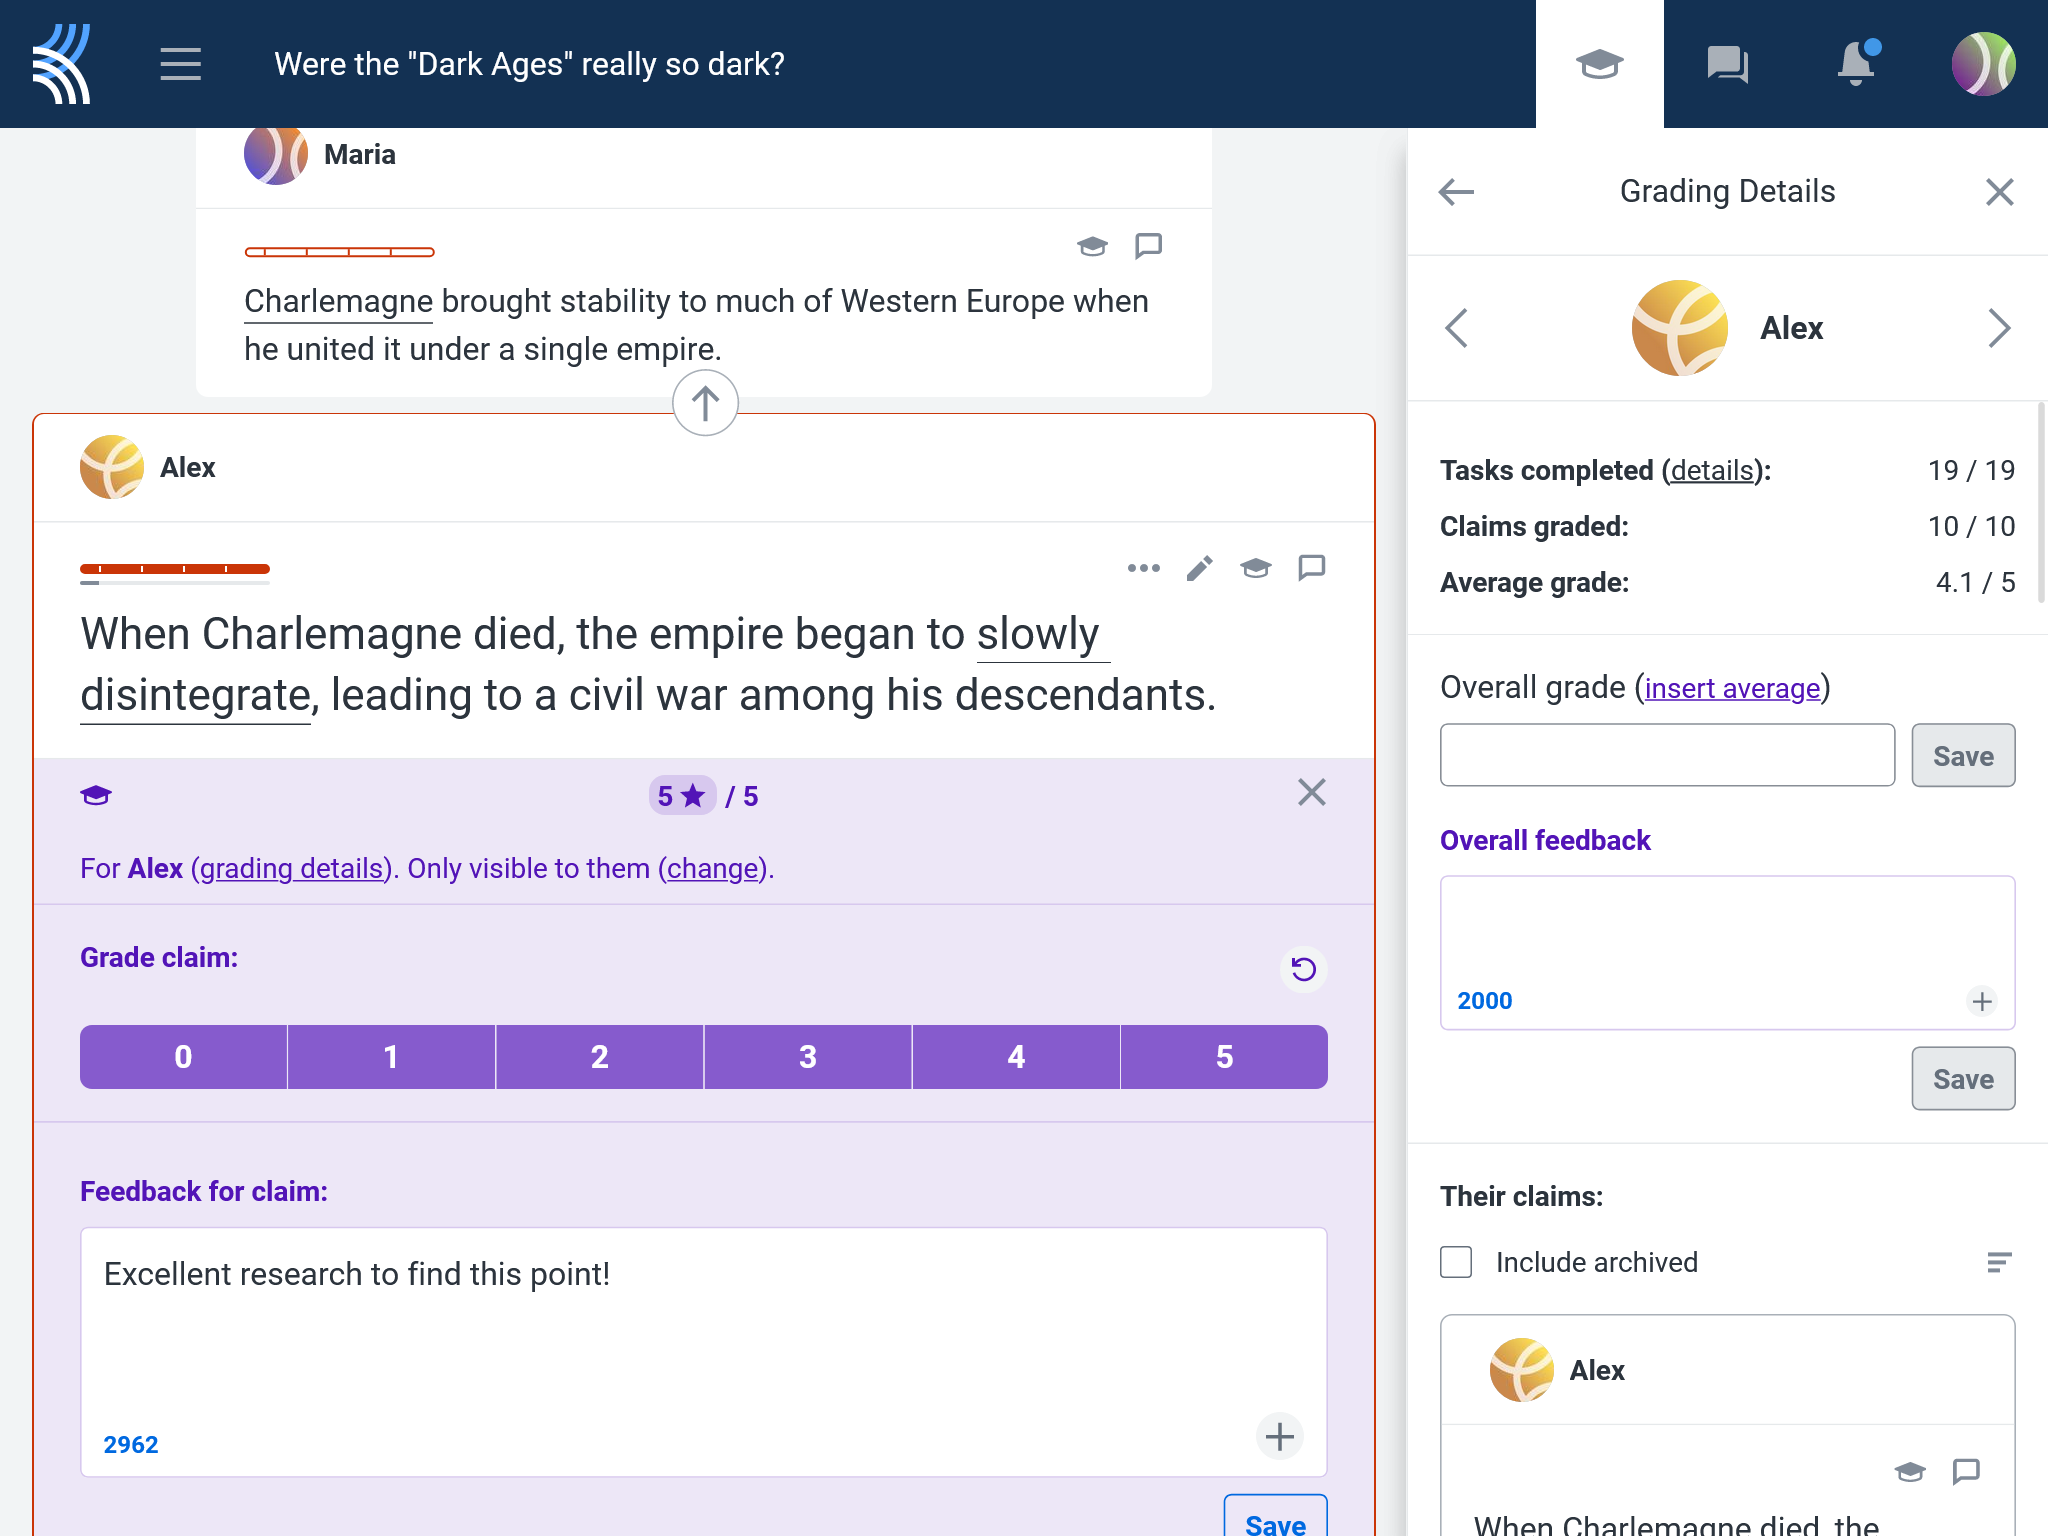Screen dimensions: 2048x1536
Task: Click the comment icon on Maria's claim
Action: coord(1148,246)
